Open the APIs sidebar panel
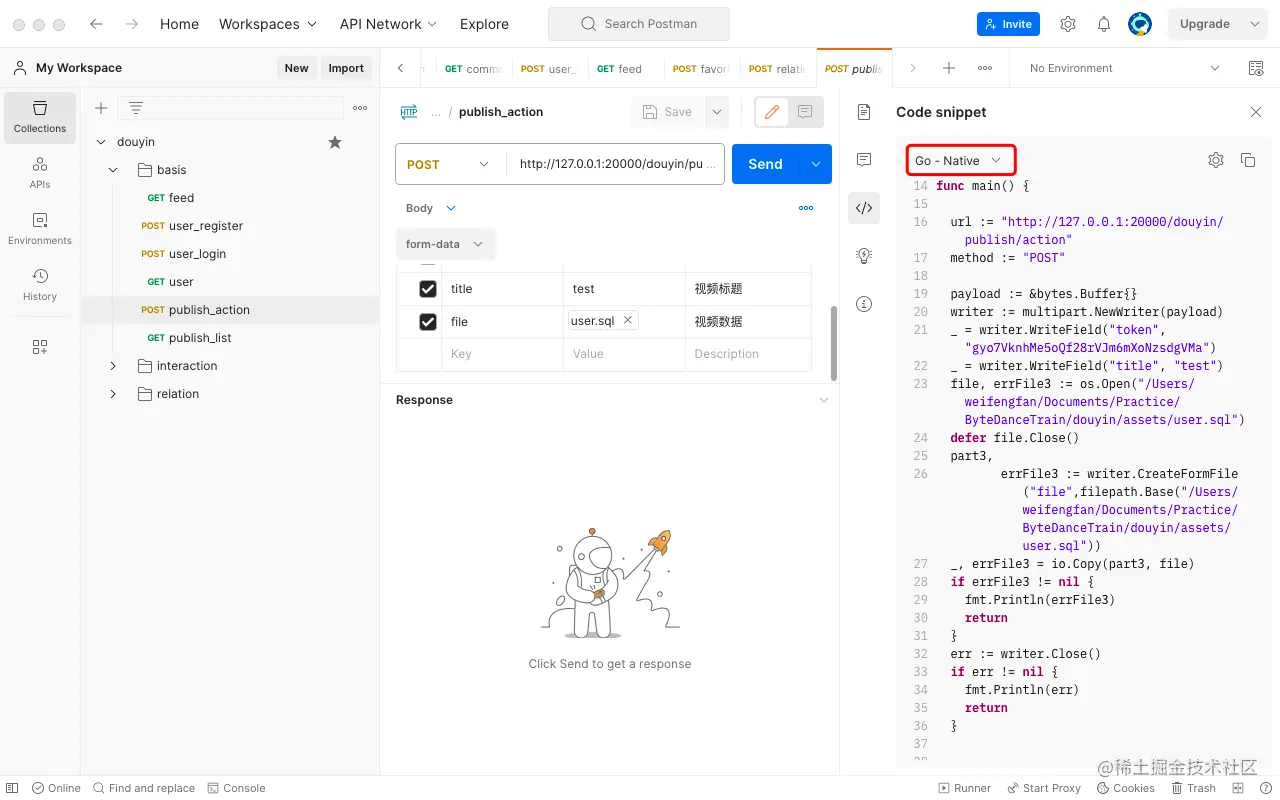Viewport: 1280px width, 800px height. coord(40,173)
